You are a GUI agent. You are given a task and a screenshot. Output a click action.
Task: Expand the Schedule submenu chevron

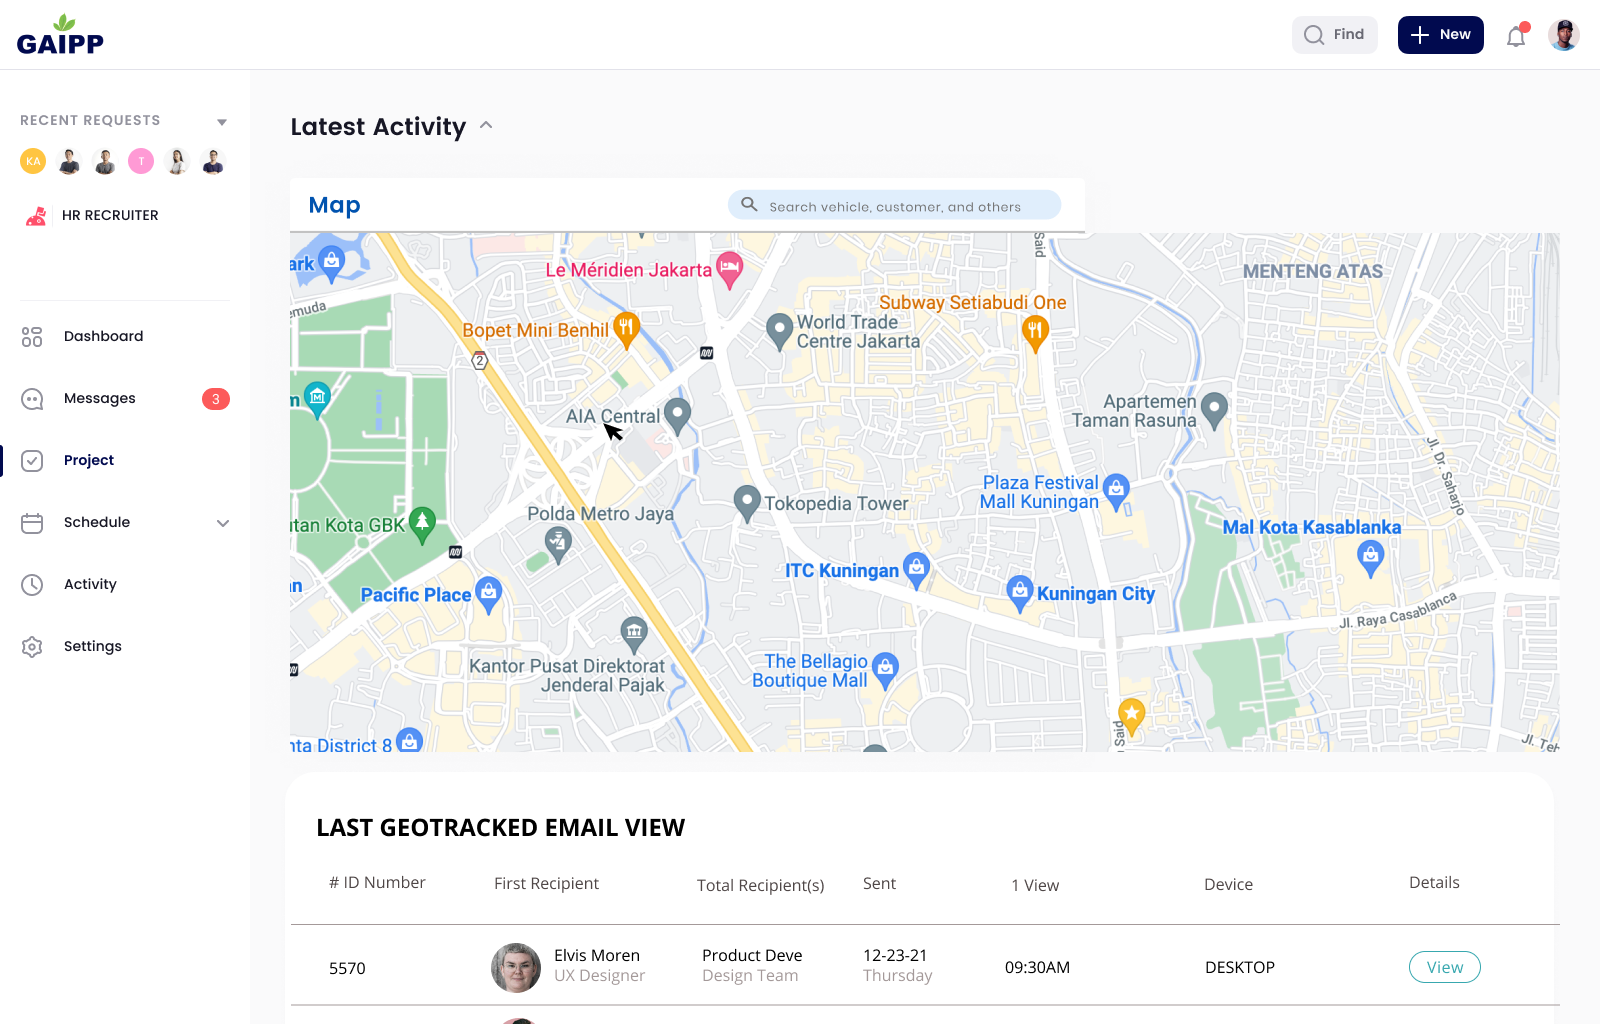pos(223,523)
